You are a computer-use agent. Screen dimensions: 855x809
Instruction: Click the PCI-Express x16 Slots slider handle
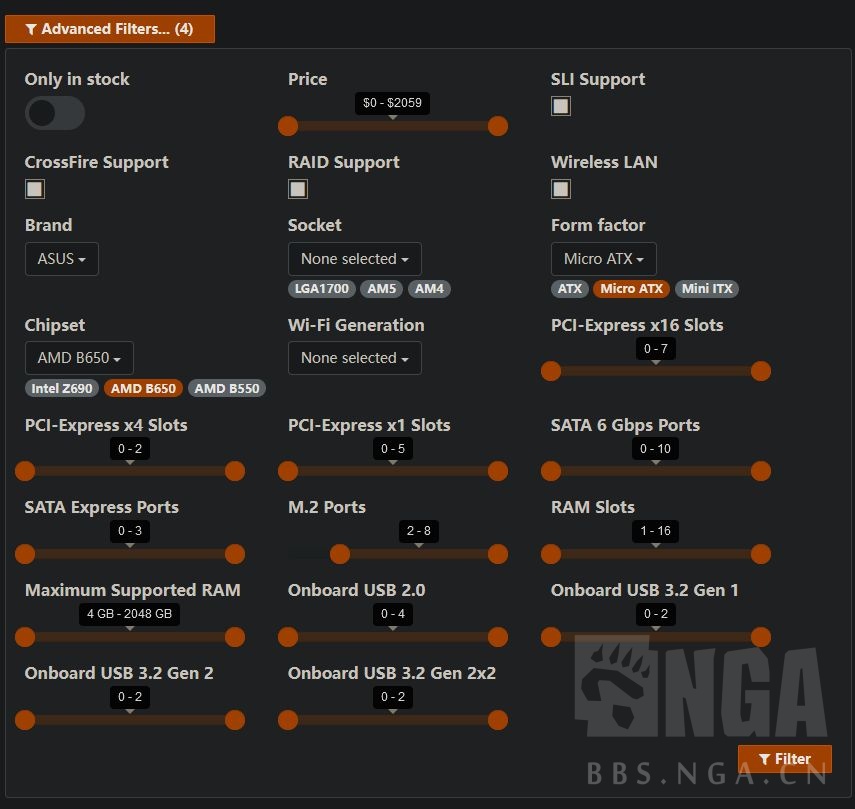coord(551,371)
